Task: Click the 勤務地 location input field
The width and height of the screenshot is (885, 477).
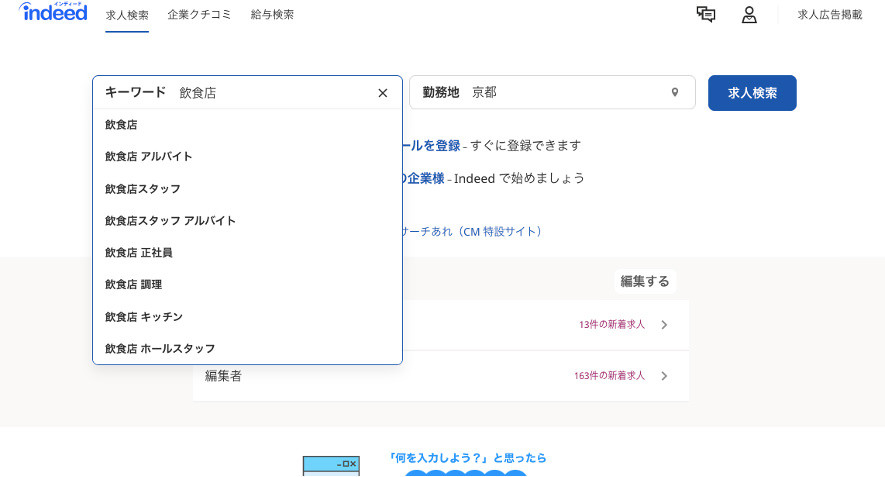Action: (565, 93)
